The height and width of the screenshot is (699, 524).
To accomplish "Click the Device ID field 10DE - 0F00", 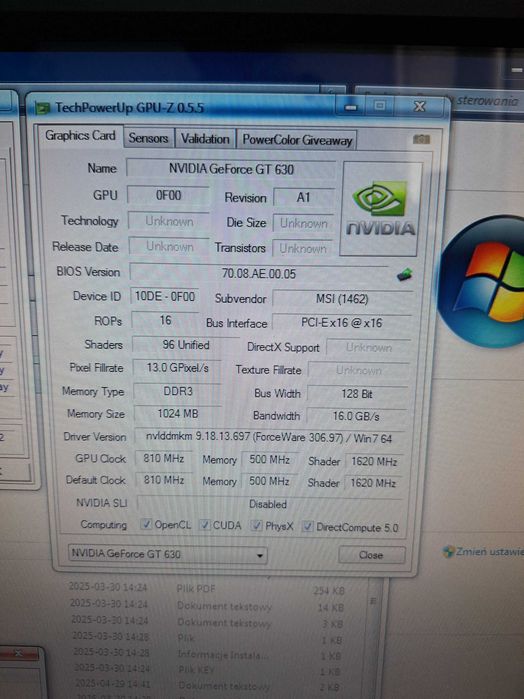I will (165, 296).
